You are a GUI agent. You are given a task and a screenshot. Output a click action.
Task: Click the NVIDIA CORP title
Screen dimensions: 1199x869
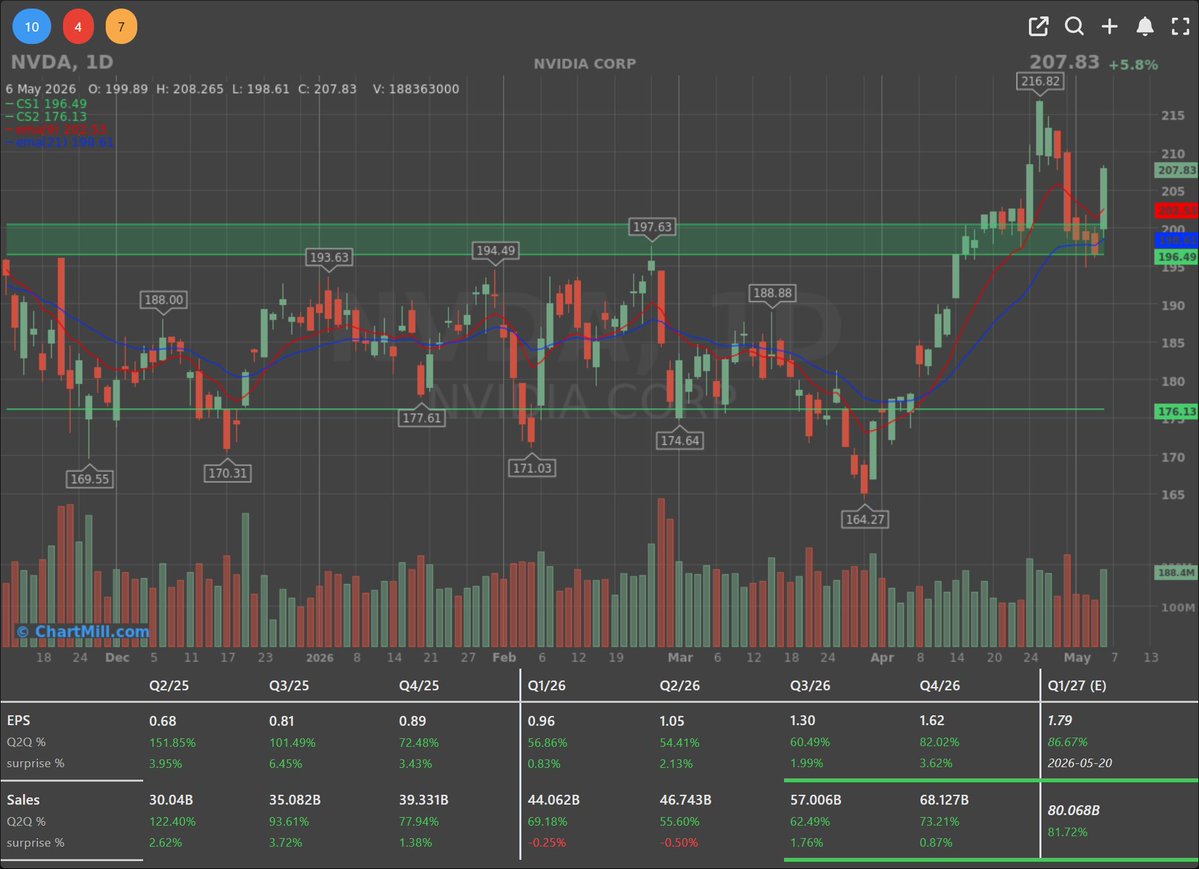[585, 63]
